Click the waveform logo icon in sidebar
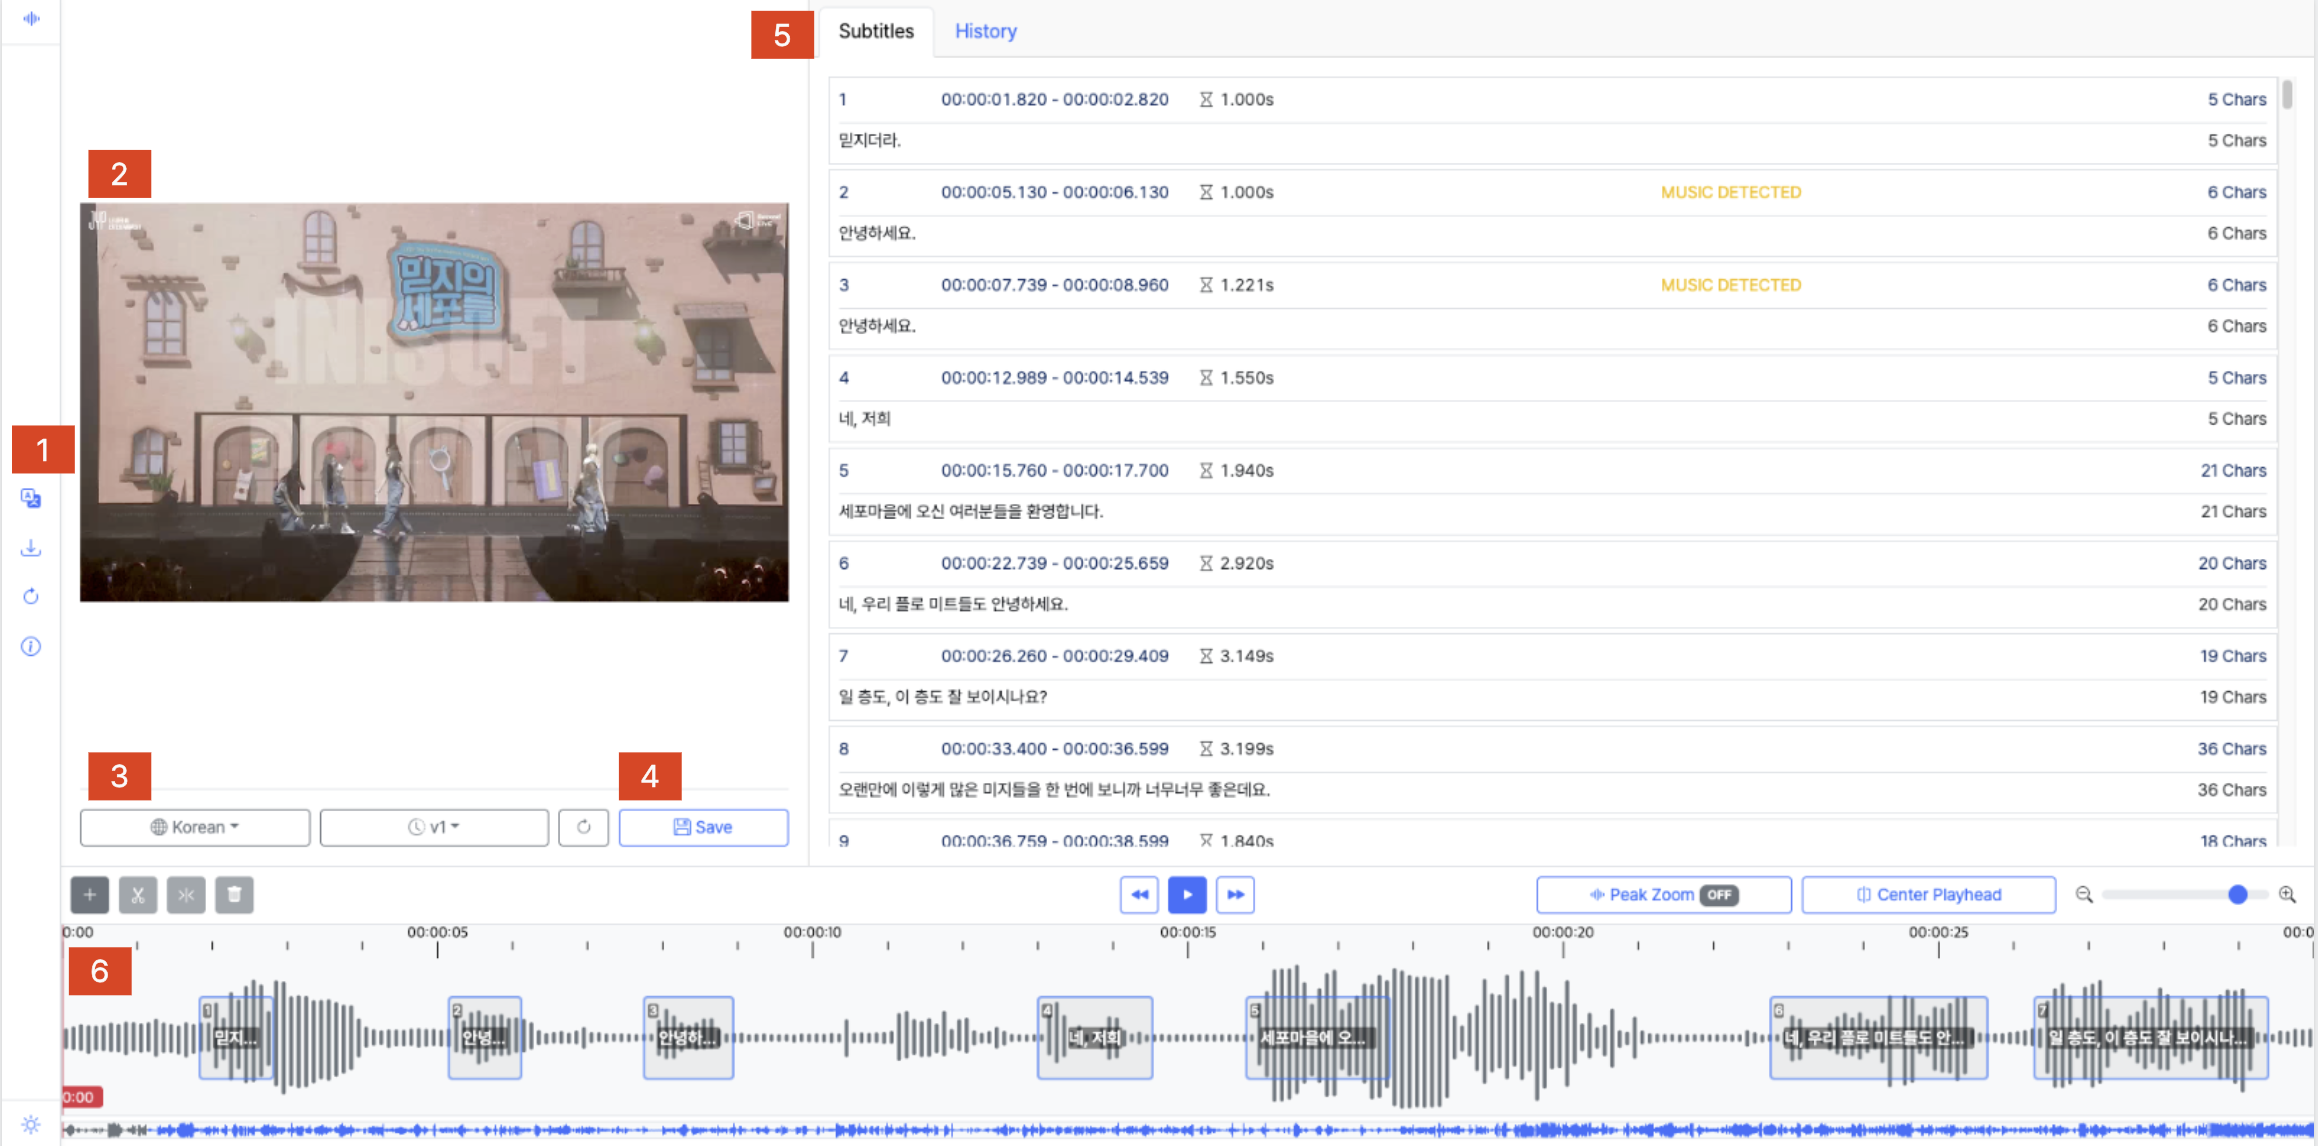2318x1146 pixels. tap(31, 18)
